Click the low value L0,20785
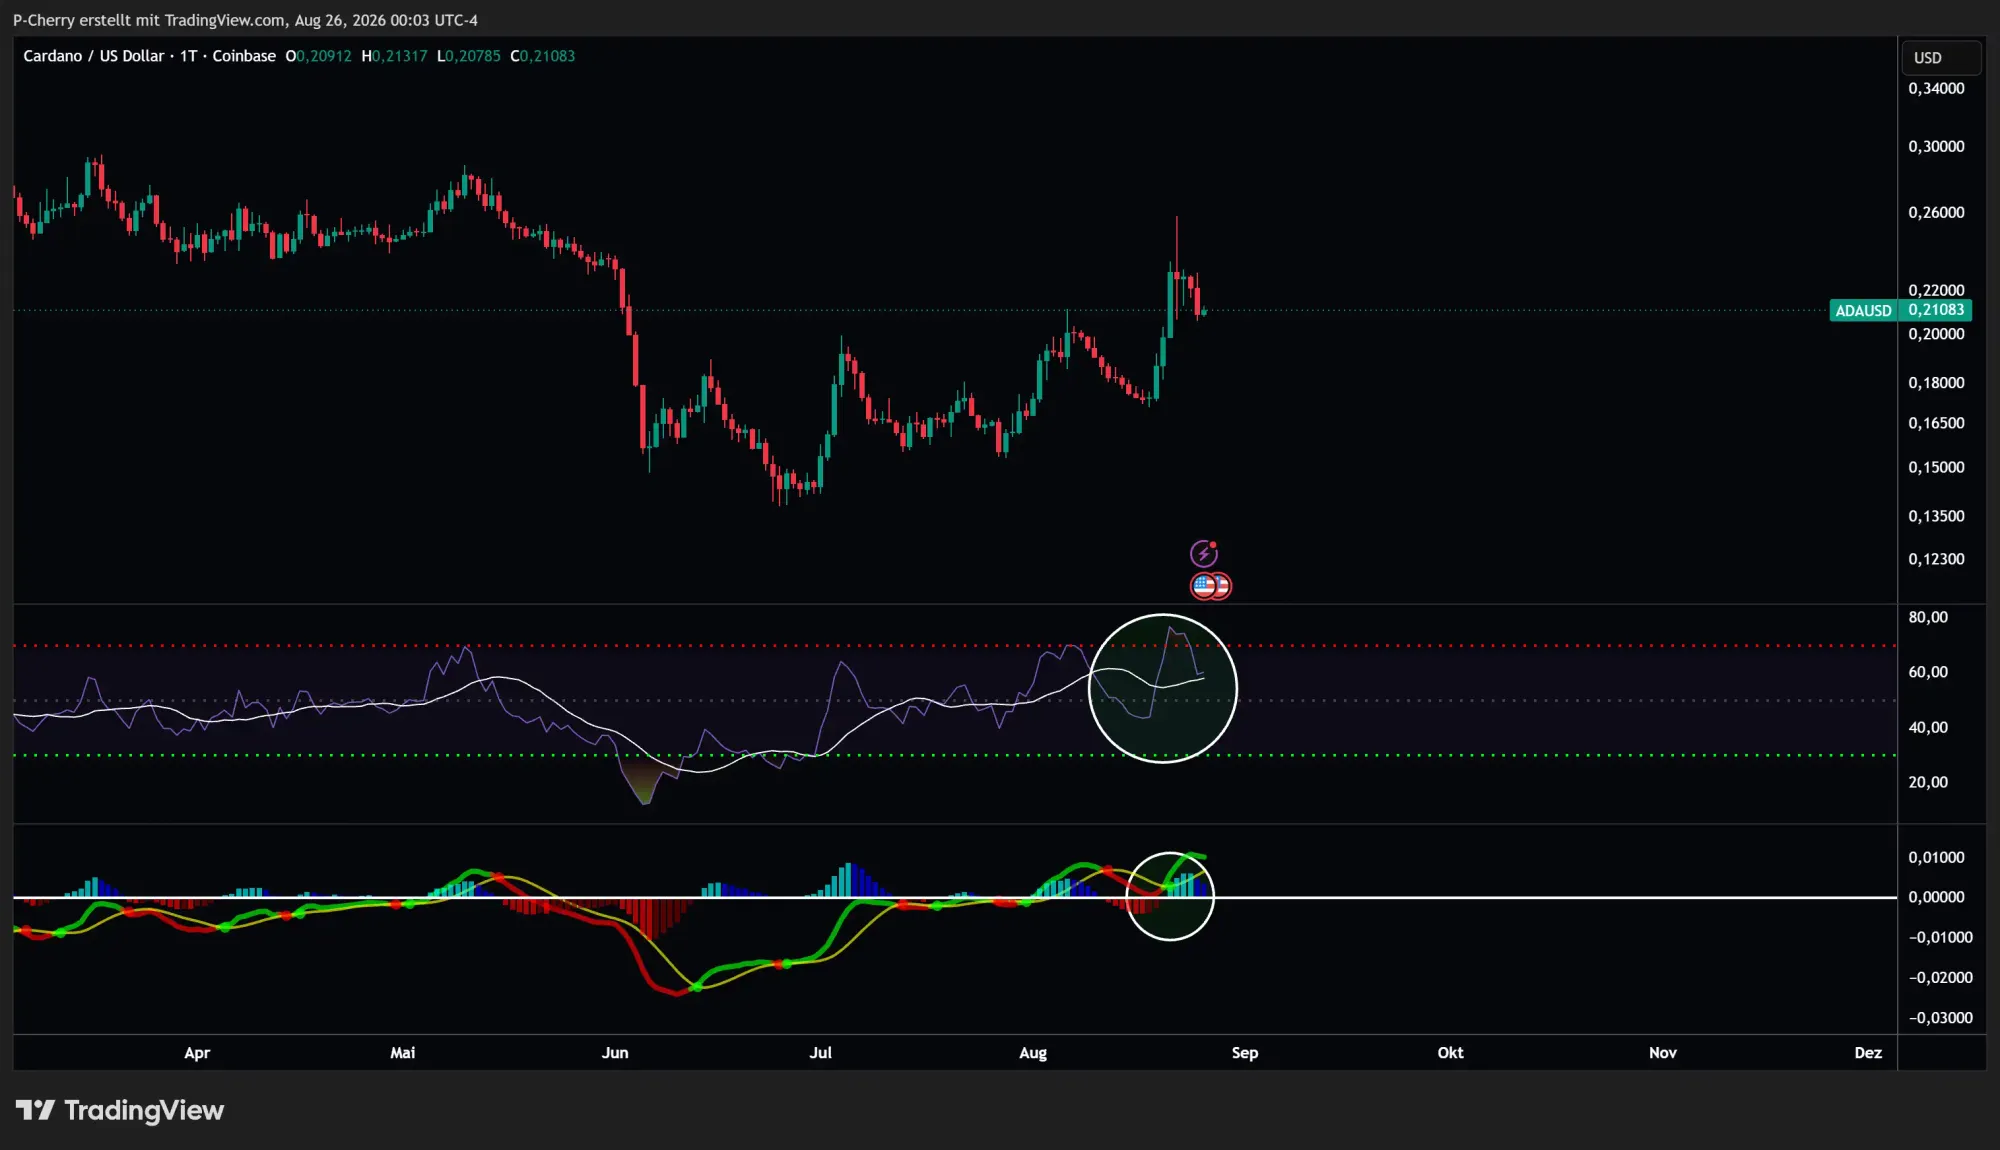 tap(469, 56)
